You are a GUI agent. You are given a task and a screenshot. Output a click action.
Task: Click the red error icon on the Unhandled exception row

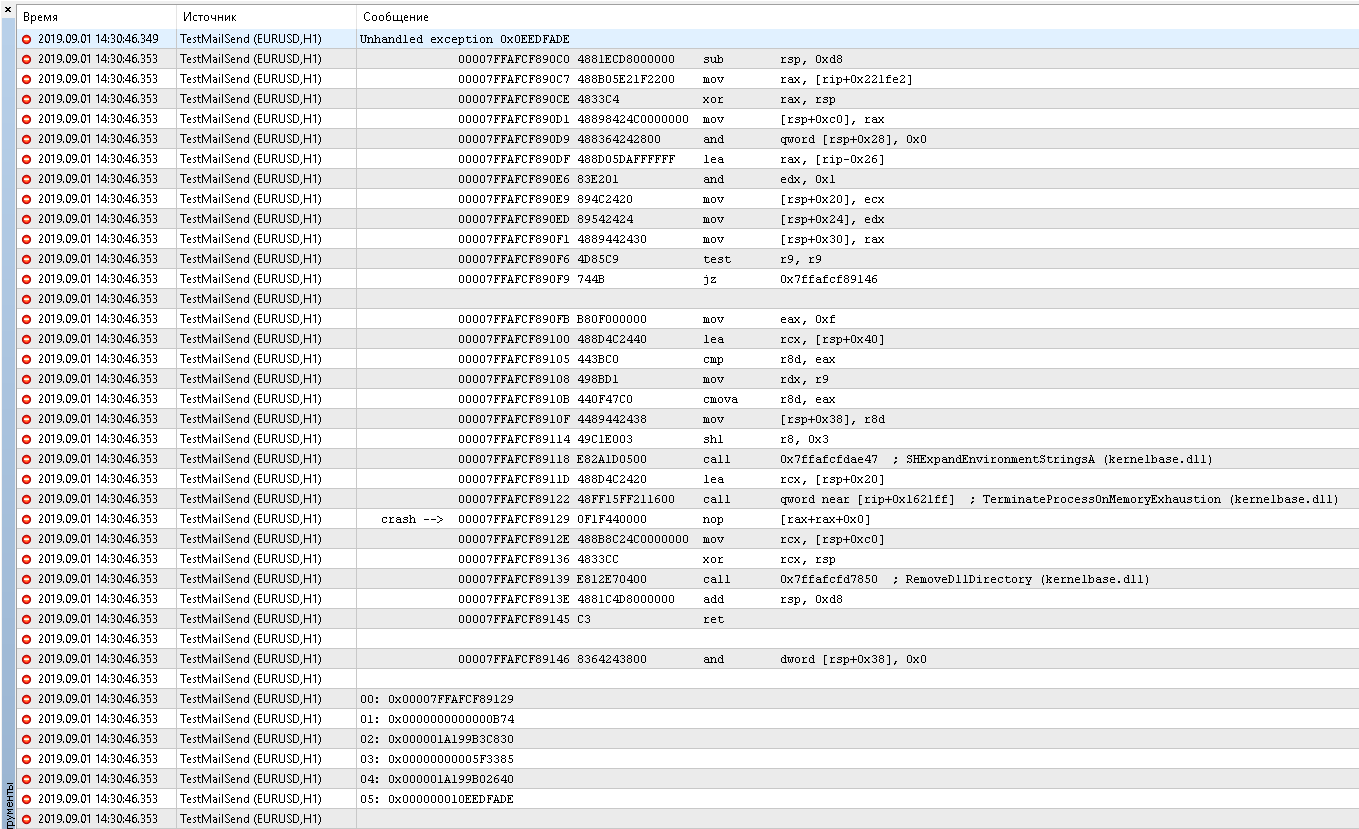pos(25,38)
